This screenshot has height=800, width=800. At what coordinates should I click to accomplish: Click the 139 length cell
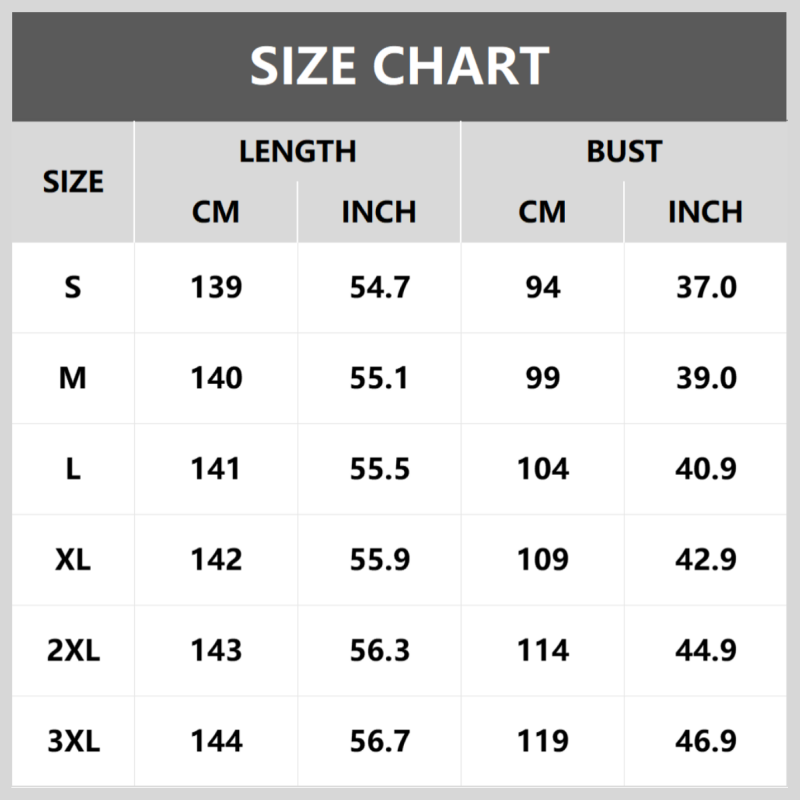pyautogui.click(x=216, y=288)
